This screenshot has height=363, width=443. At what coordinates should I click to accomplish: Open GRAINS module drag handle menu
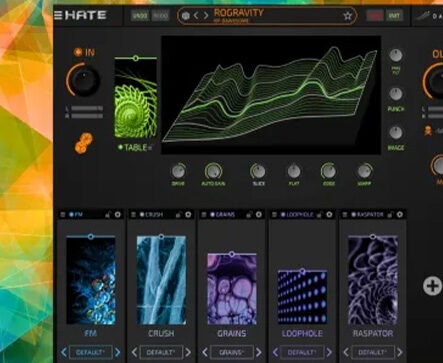pyautogui.click(x=204, y=215)
